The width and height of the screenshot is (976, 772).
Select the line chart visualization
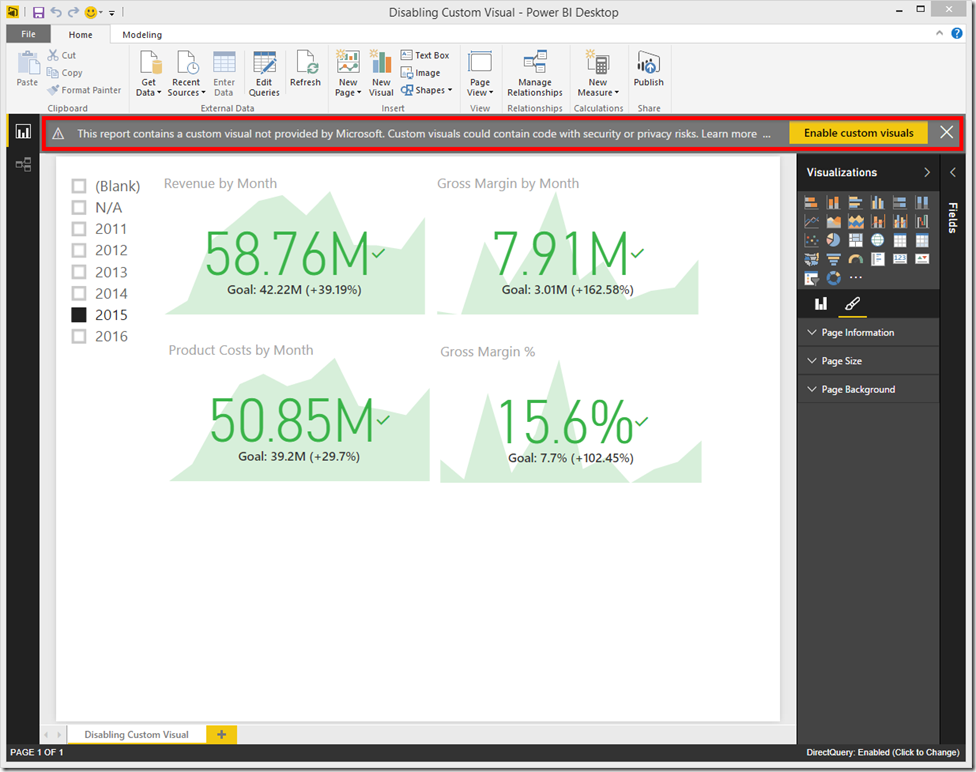click(x=811, y=221)
